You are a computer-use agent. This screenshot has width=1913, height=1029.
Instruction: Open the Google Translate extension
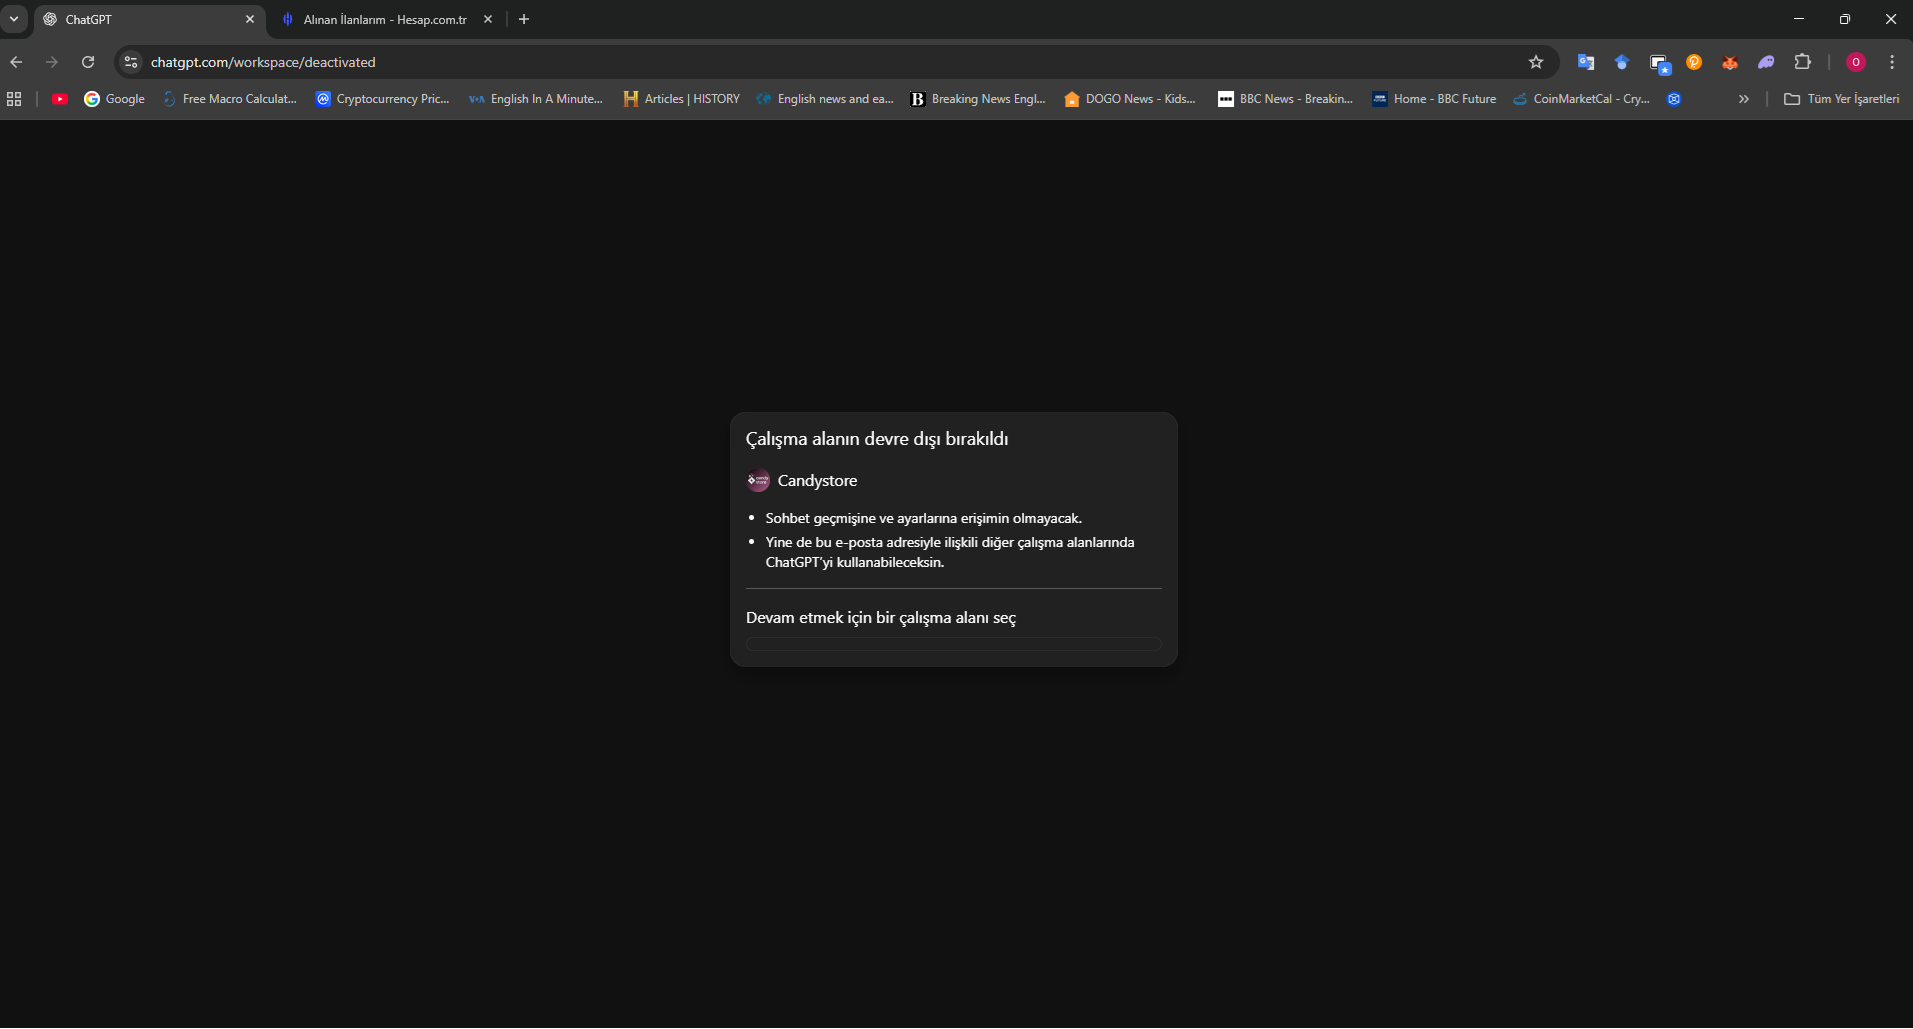coord(1586,62)
